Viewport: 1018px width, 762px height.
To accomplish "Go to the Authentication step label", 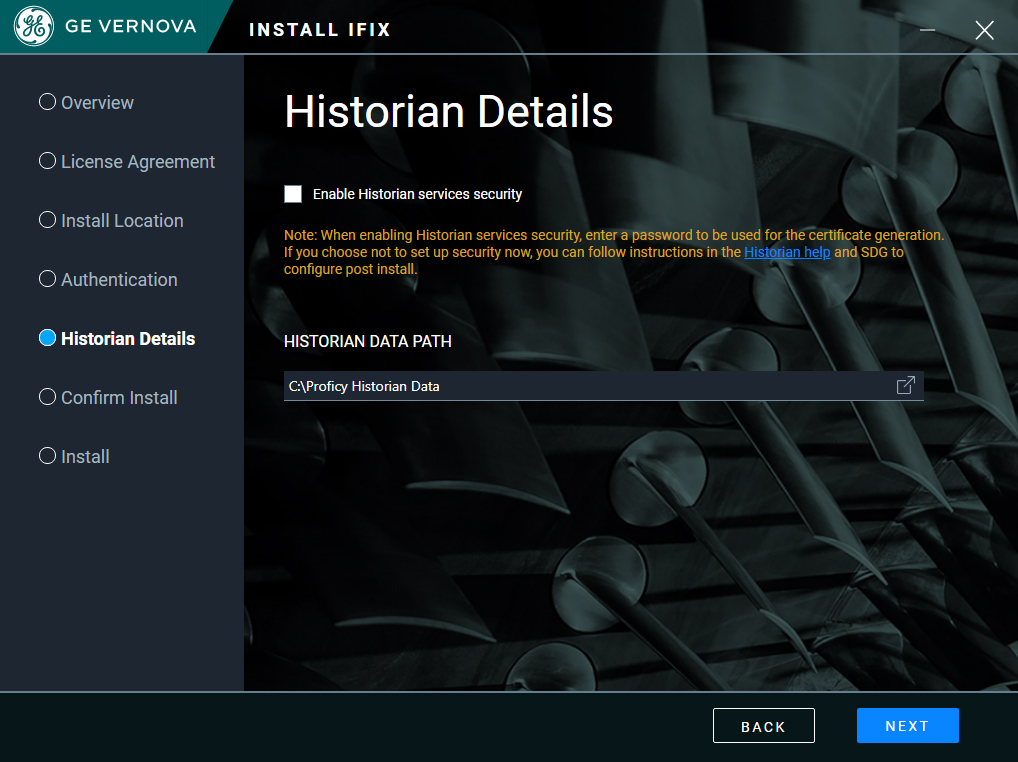I will tap(119, 280).
